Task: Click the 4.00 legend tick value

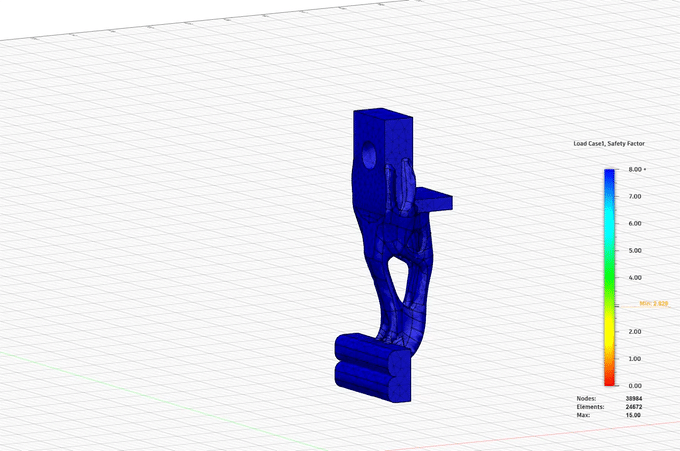Action: coord(635,278)
